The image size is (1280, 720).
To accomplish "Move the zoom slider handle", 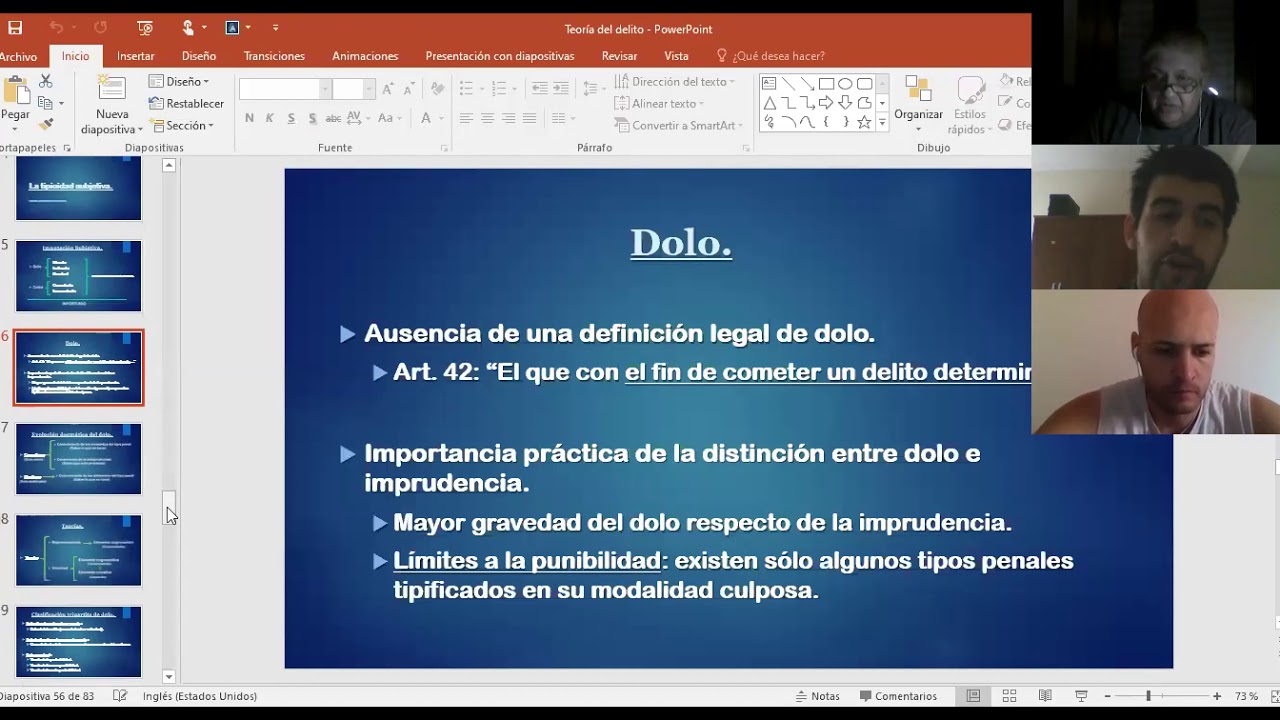I will tap(1148, 696).
